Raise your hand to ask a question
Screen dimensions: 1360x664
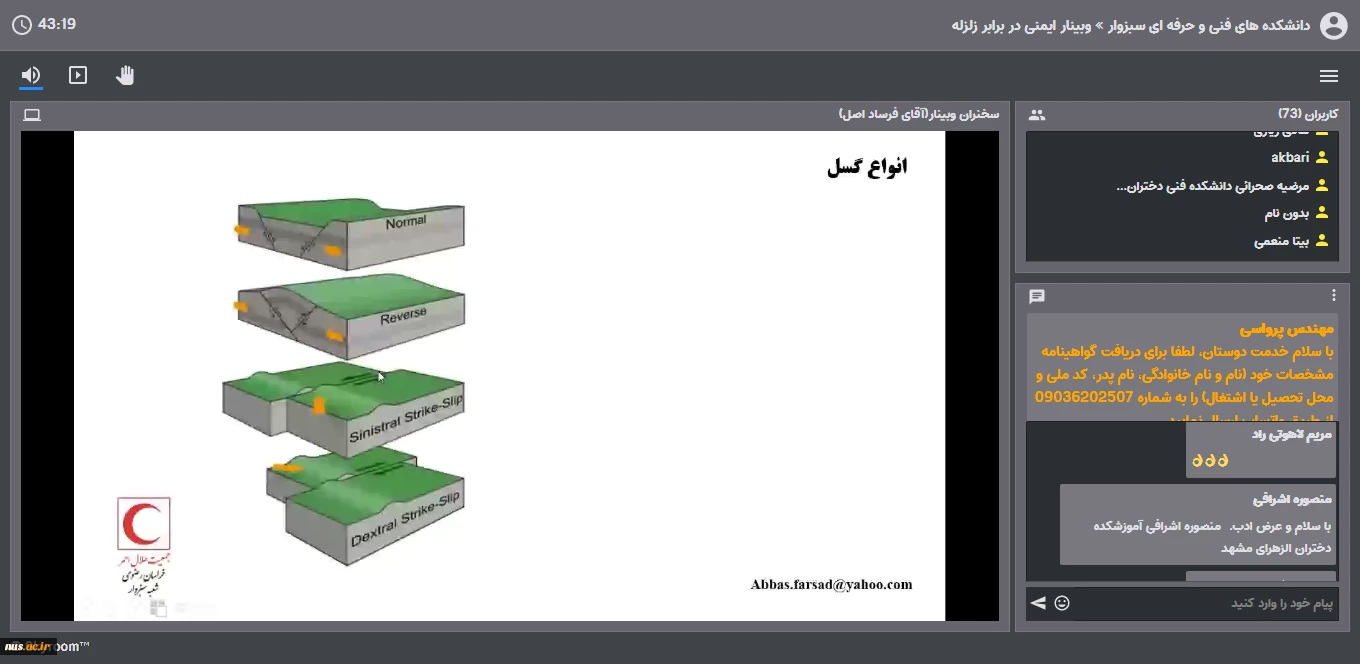(x=125, y=76)
